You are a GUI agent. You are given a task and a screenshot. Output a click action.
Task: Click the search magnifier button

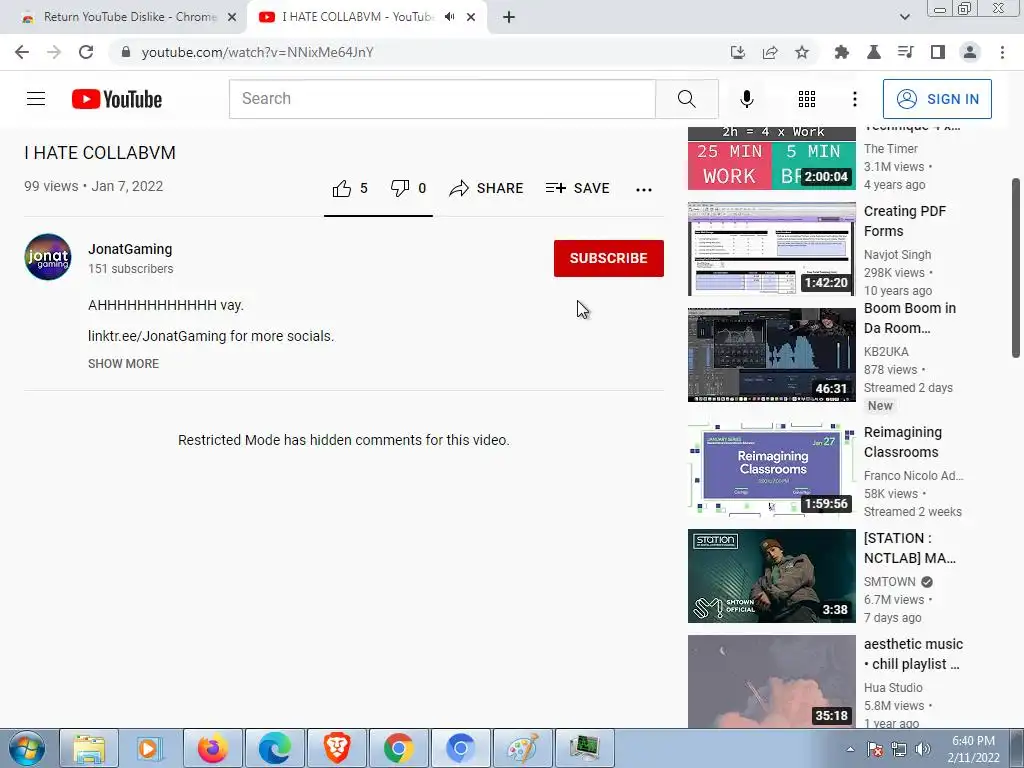686,99
